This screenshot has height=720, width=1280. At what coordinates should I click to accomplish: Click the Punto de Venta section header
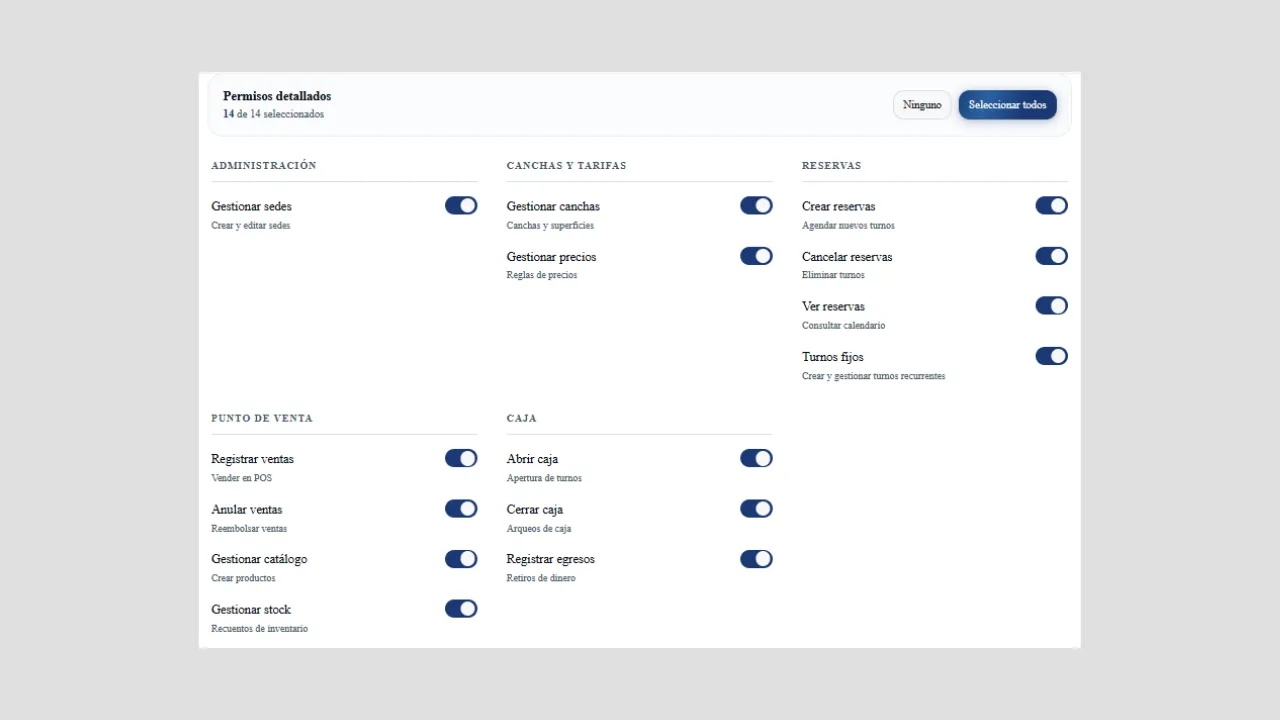(x=262, y=419)
